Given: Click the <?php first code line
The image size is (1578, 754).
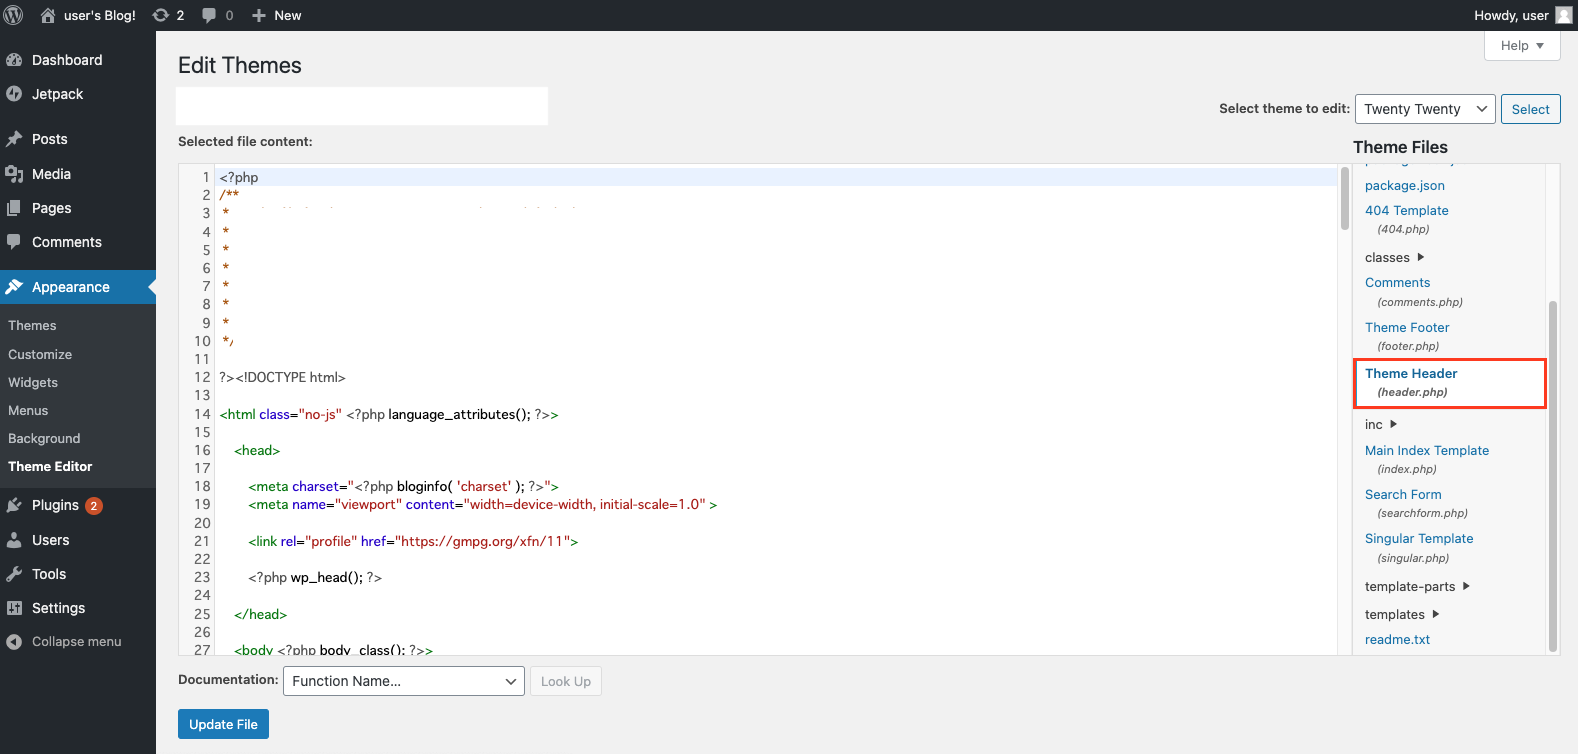Looking at the screenshot, I should coord(239,178).
